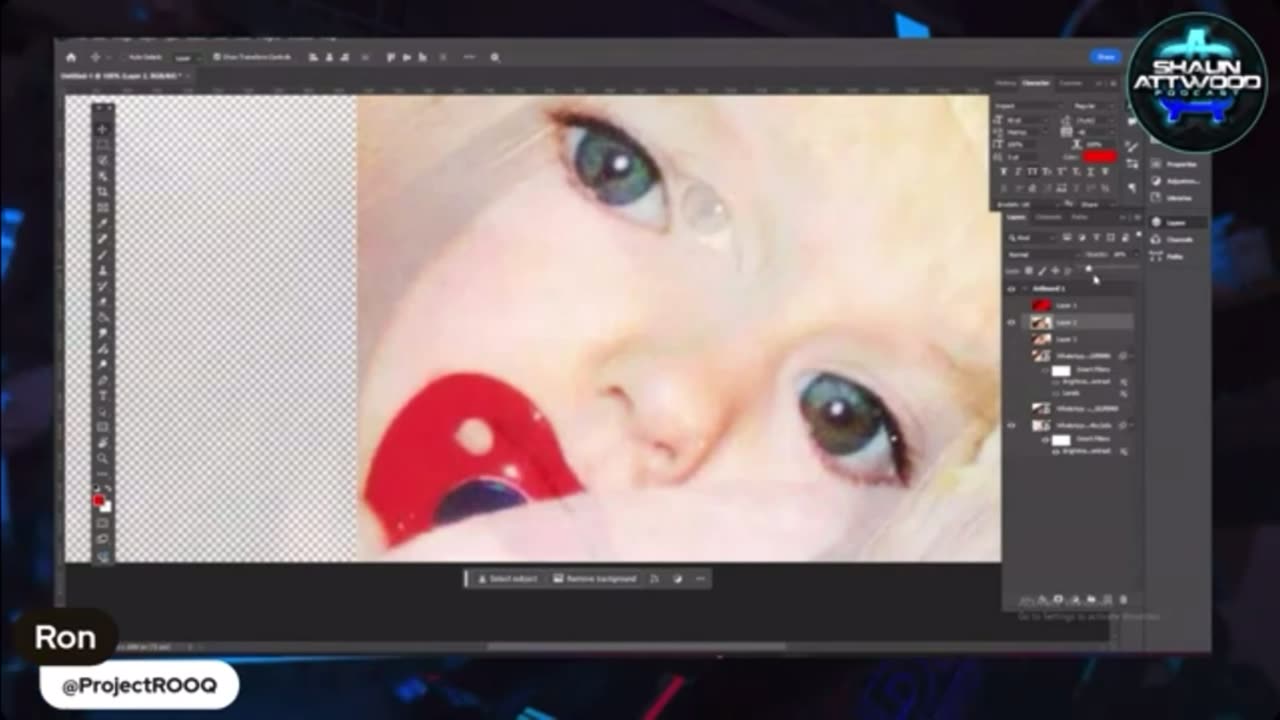Select the Brush tool
Screen dimensions: 1280x720
tap(103, 255)
